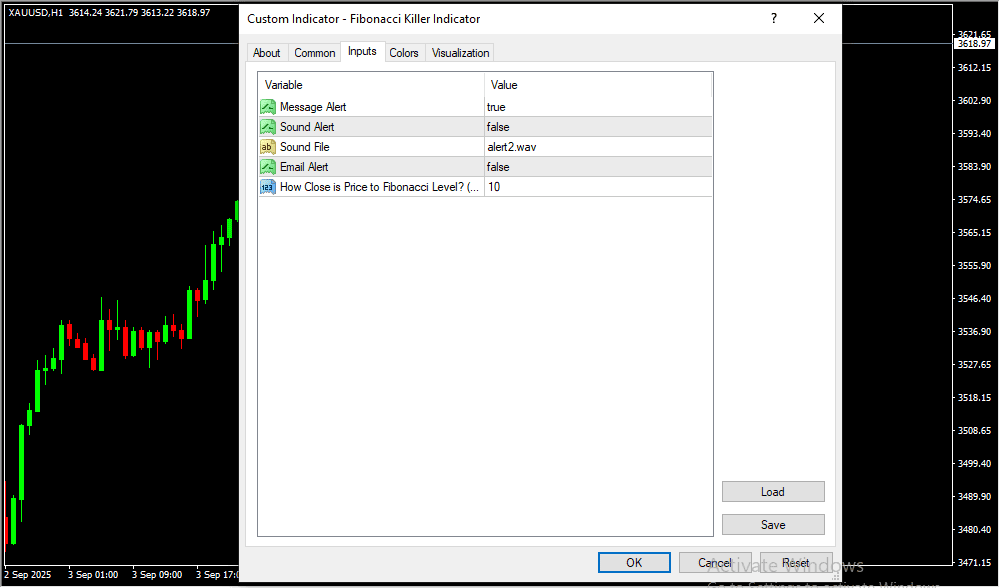
Task: Click the Sound File string icon
Action: (x=268, y=147)
